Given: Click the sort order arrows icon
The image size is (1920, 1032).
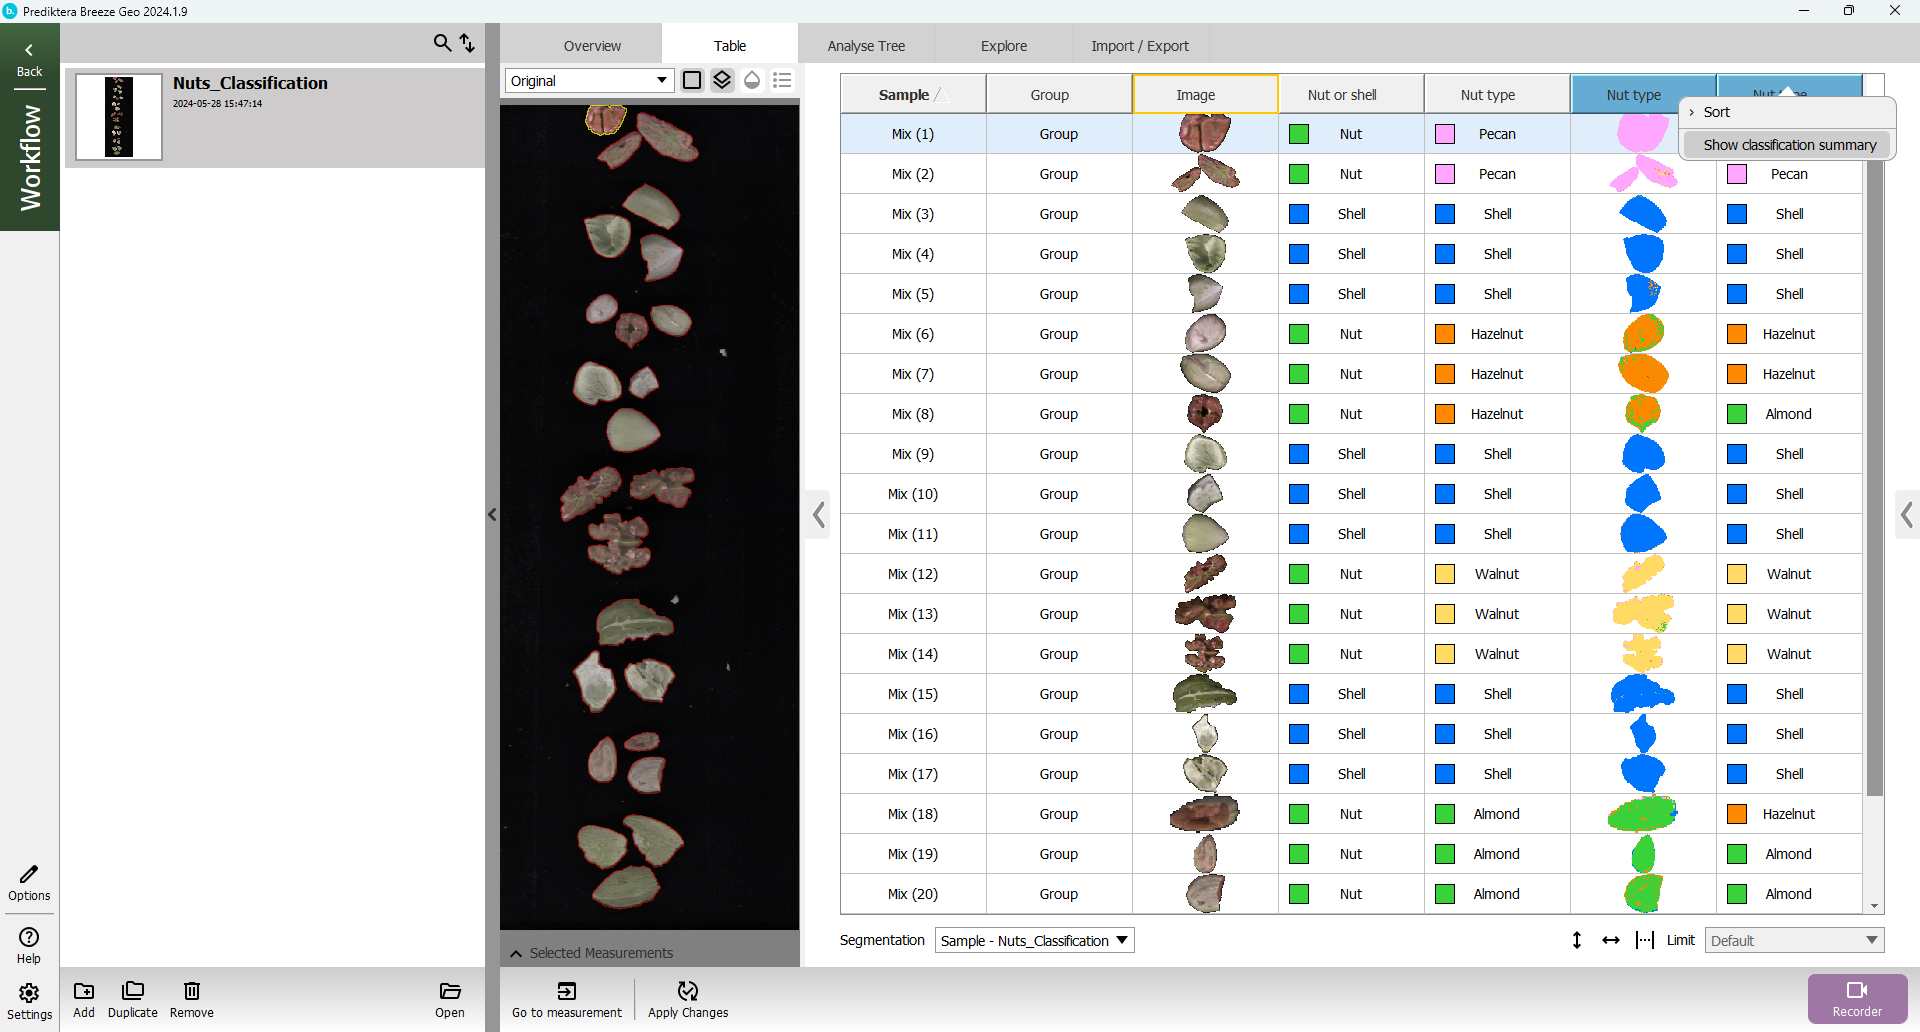Looking at the screenshot, I should tap(467, 43).
